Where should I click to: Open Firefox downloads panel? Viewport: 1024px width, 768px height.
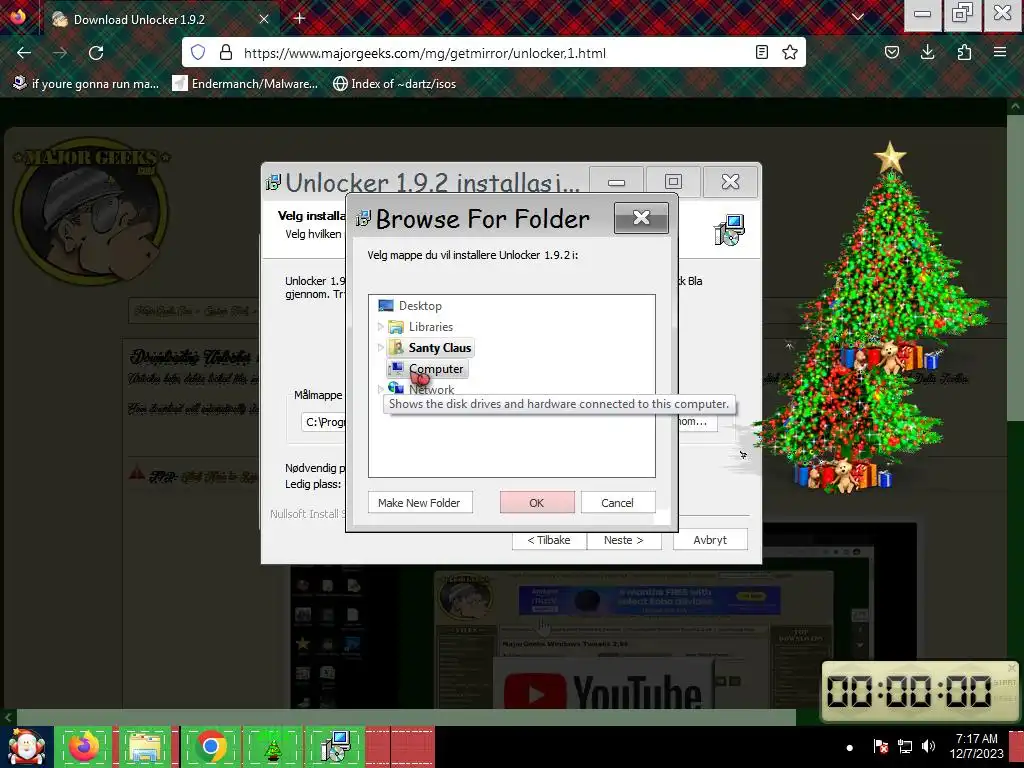[x=927, y=52]
